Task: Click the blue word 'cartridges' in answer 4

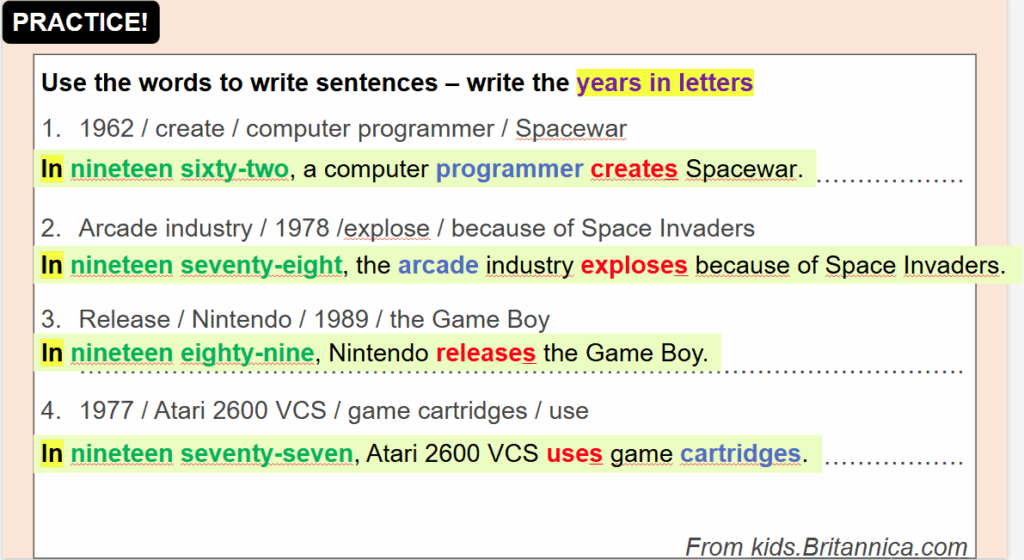Action: [741, 454]
